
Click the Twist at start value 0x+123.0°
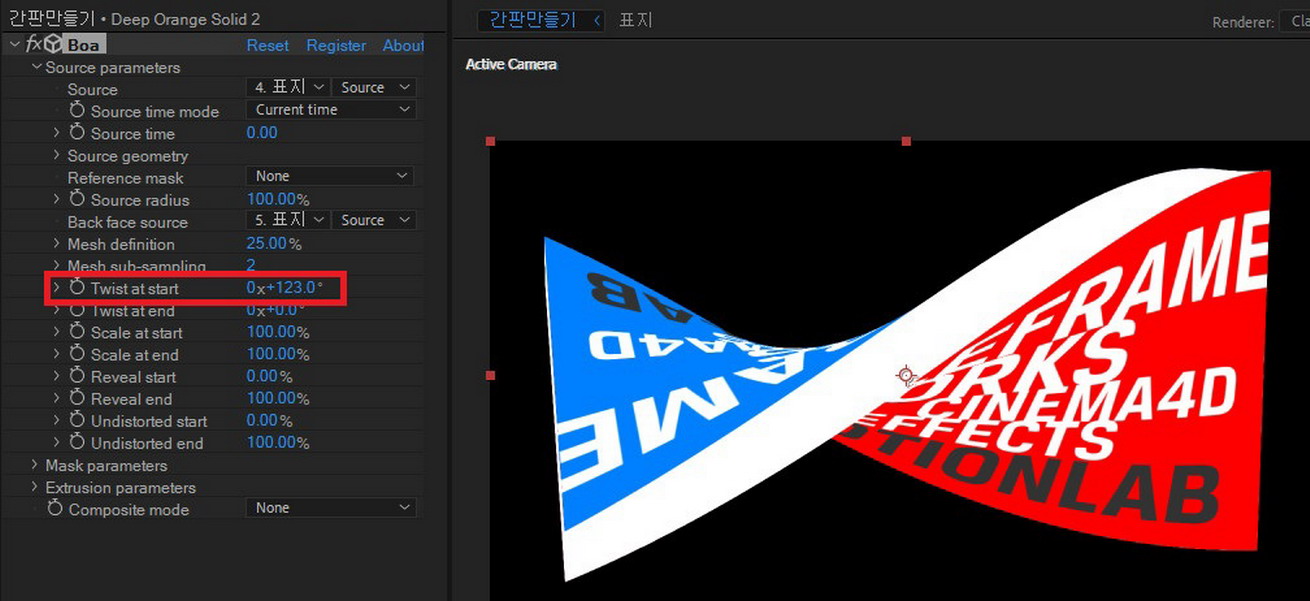click(x=285, y=287)
